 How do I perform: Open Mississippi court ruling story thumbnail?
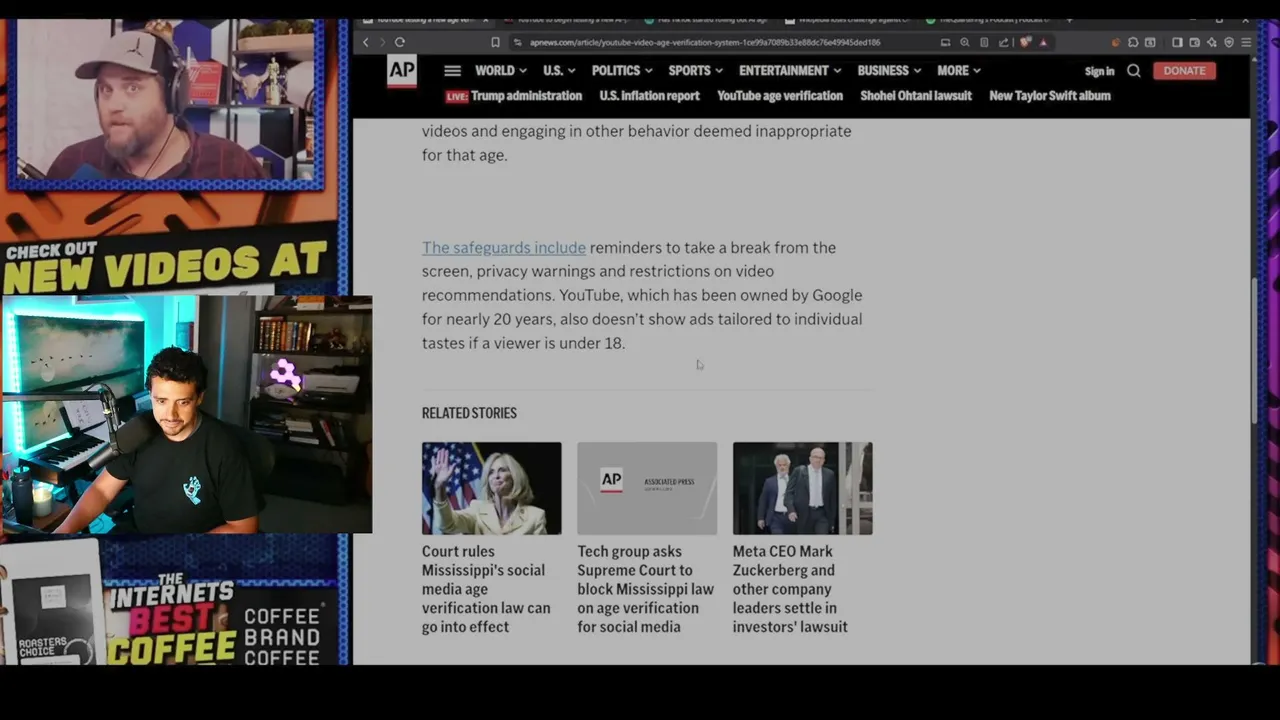click(x=492, y=488)
